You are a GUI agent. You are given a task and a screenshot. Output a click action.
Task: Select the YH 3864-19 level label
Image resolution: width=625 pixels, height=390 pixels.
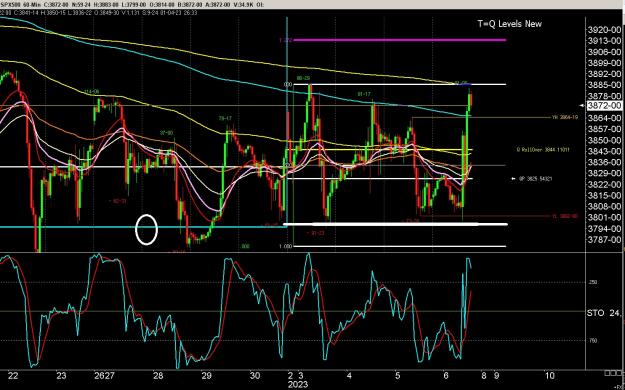(x=565, y=118)
